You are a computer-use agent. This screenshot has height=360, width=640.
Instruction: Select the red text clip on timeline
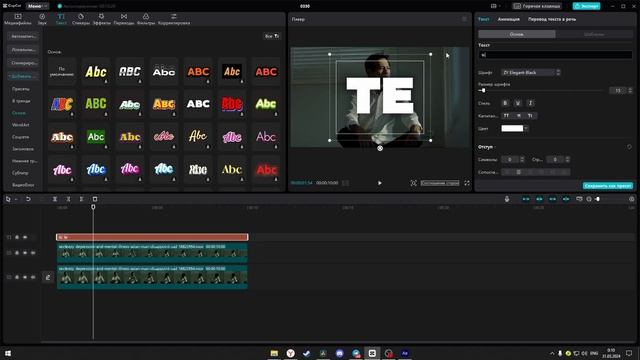point(152,237)
